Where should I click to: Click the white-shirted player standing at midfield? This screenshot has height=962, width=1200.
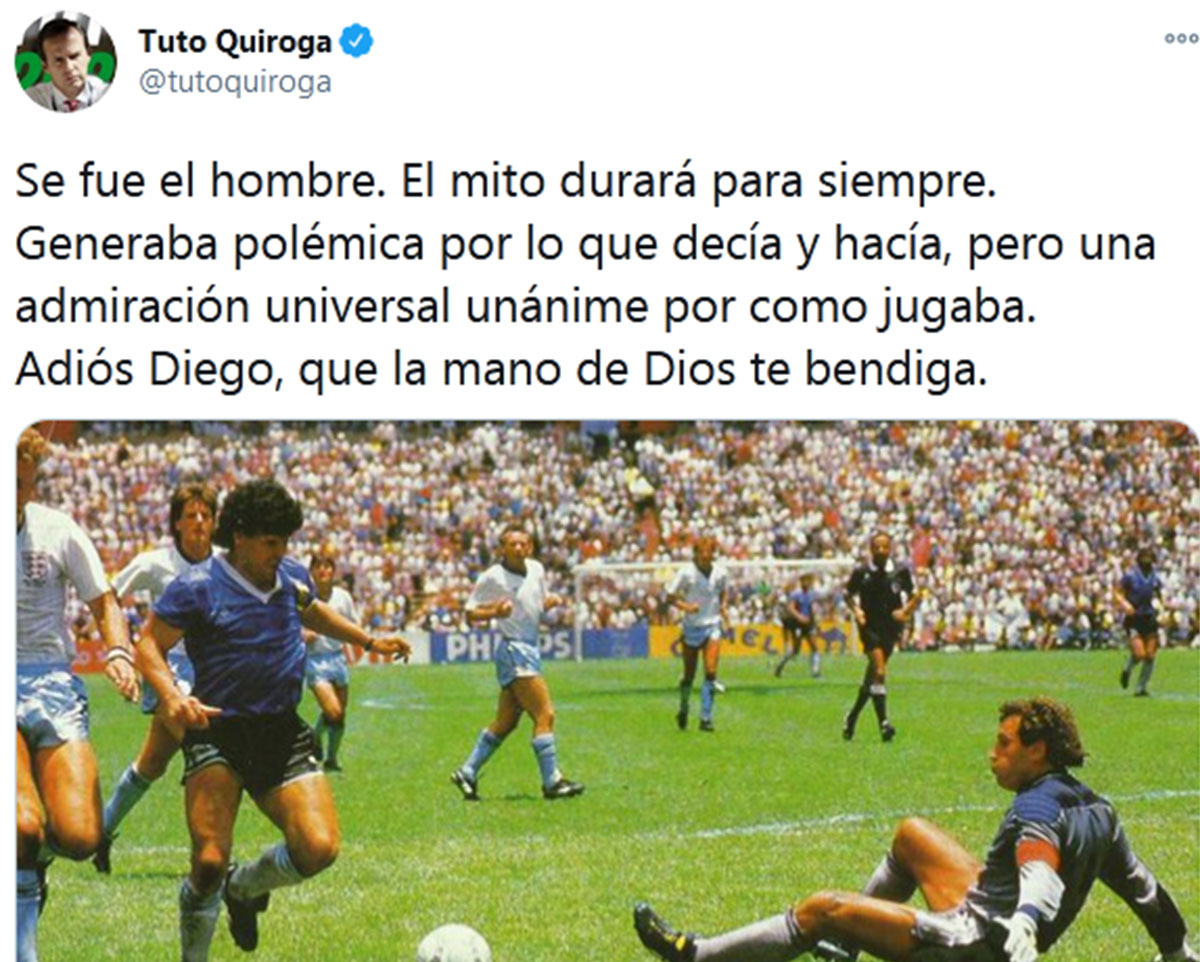pyautogui.click(x=515, y=660)
